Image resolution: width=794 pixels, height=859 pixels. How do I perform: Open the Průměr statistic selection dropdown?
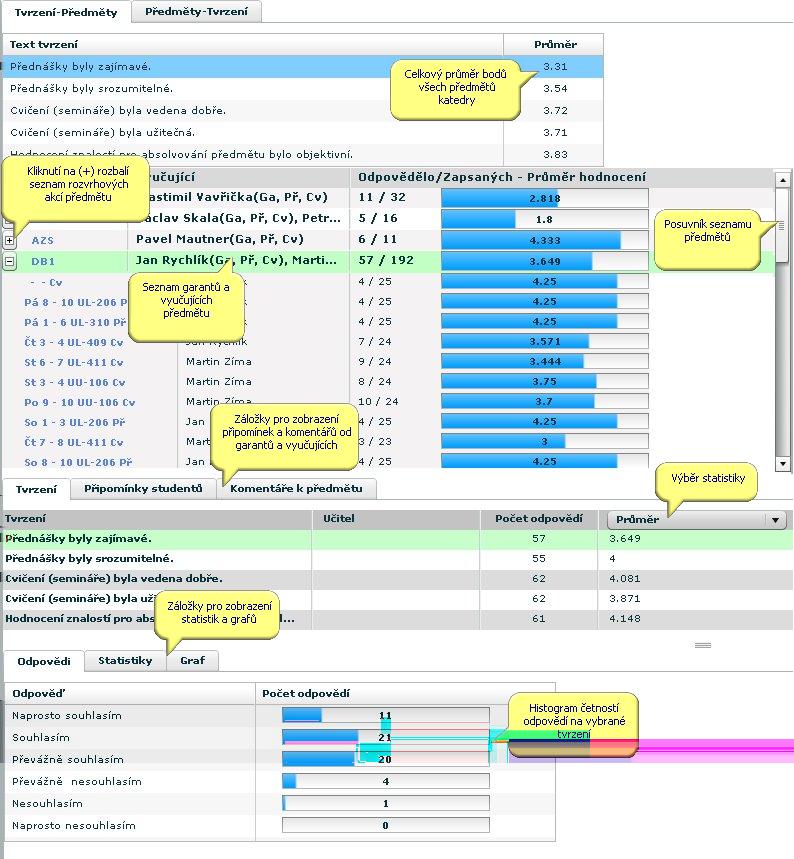pyautogui.click(x=697, y=519)
